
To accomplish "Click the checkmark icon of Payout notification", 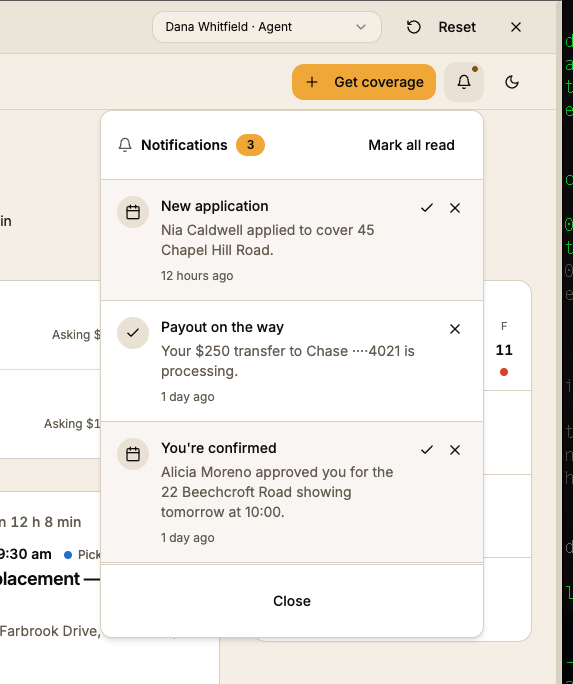I will click(133, 333).
